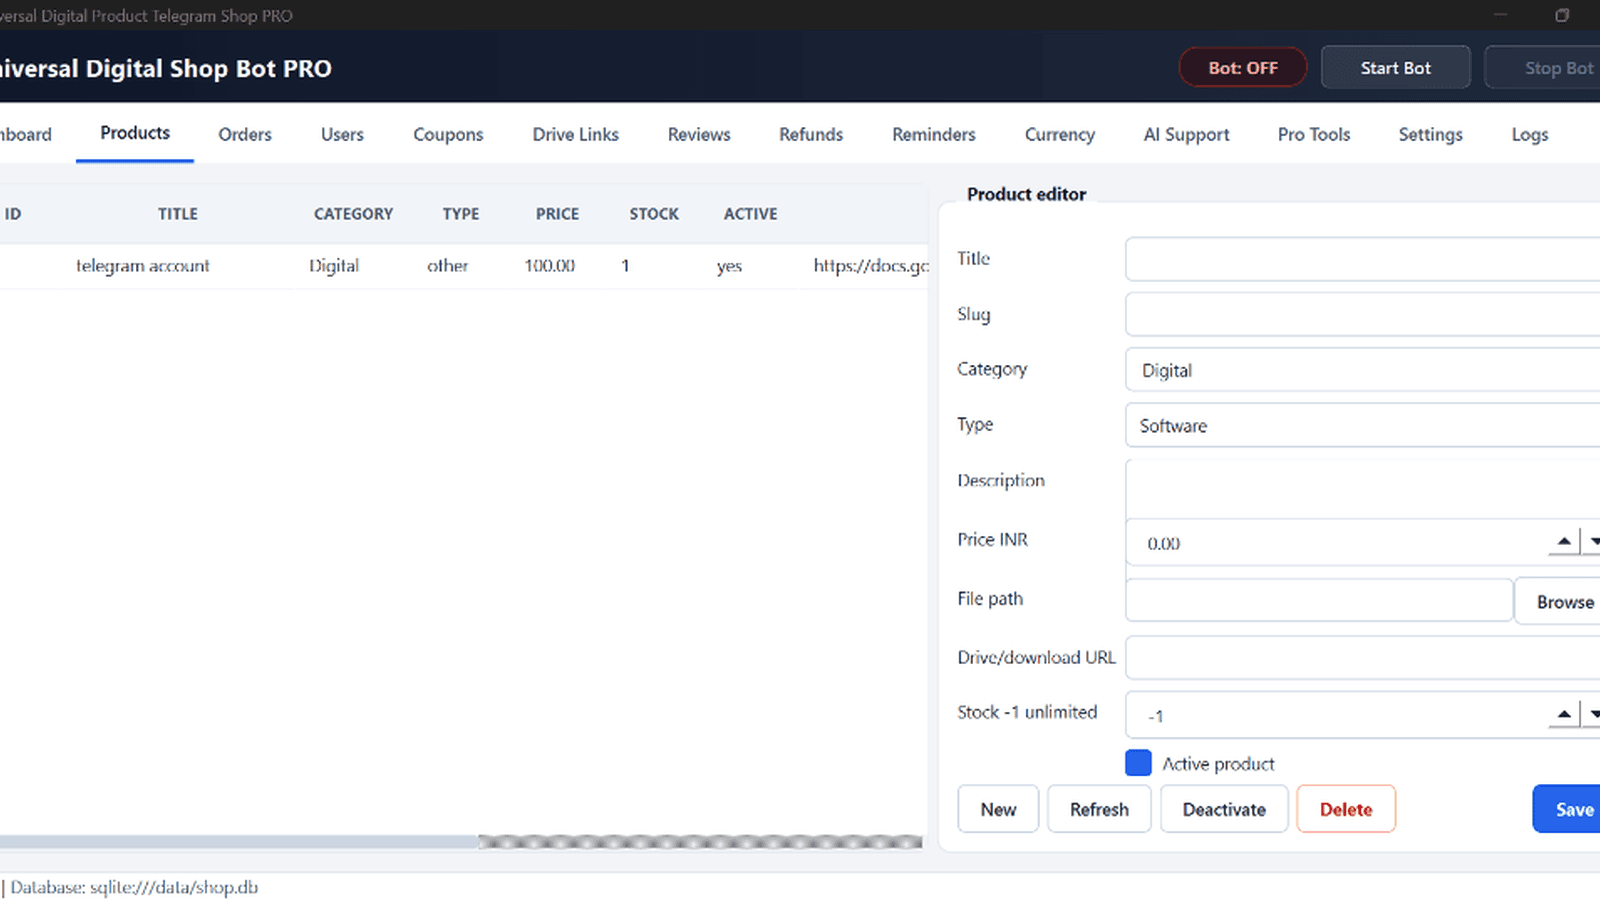The width and height of the screenshot is (1600, 900).
Task: Go to the Settings tab
Action: 1430,134
